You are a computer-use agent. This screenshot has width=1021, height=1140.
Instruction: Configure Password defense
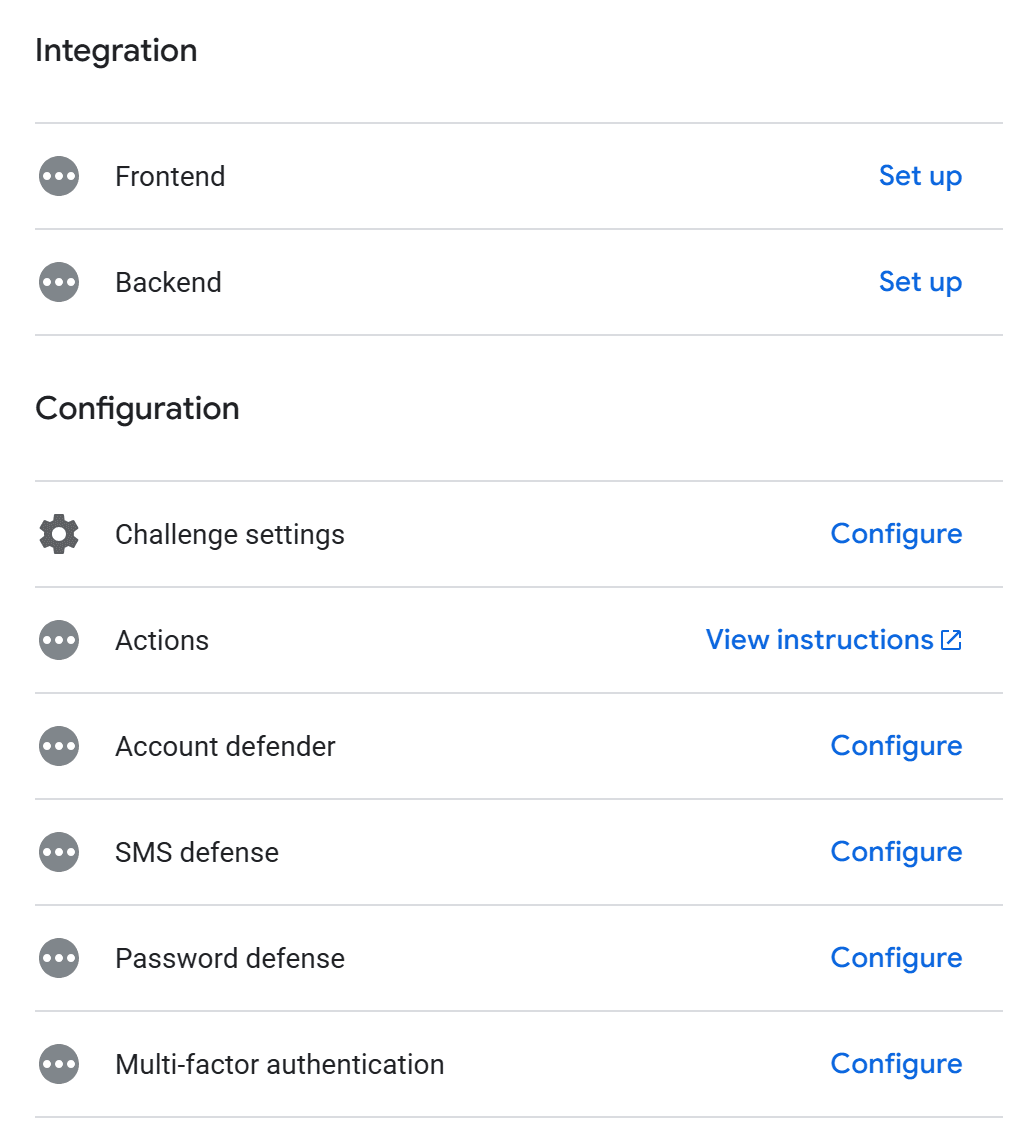pyautogui.click(x=896, y=959)
